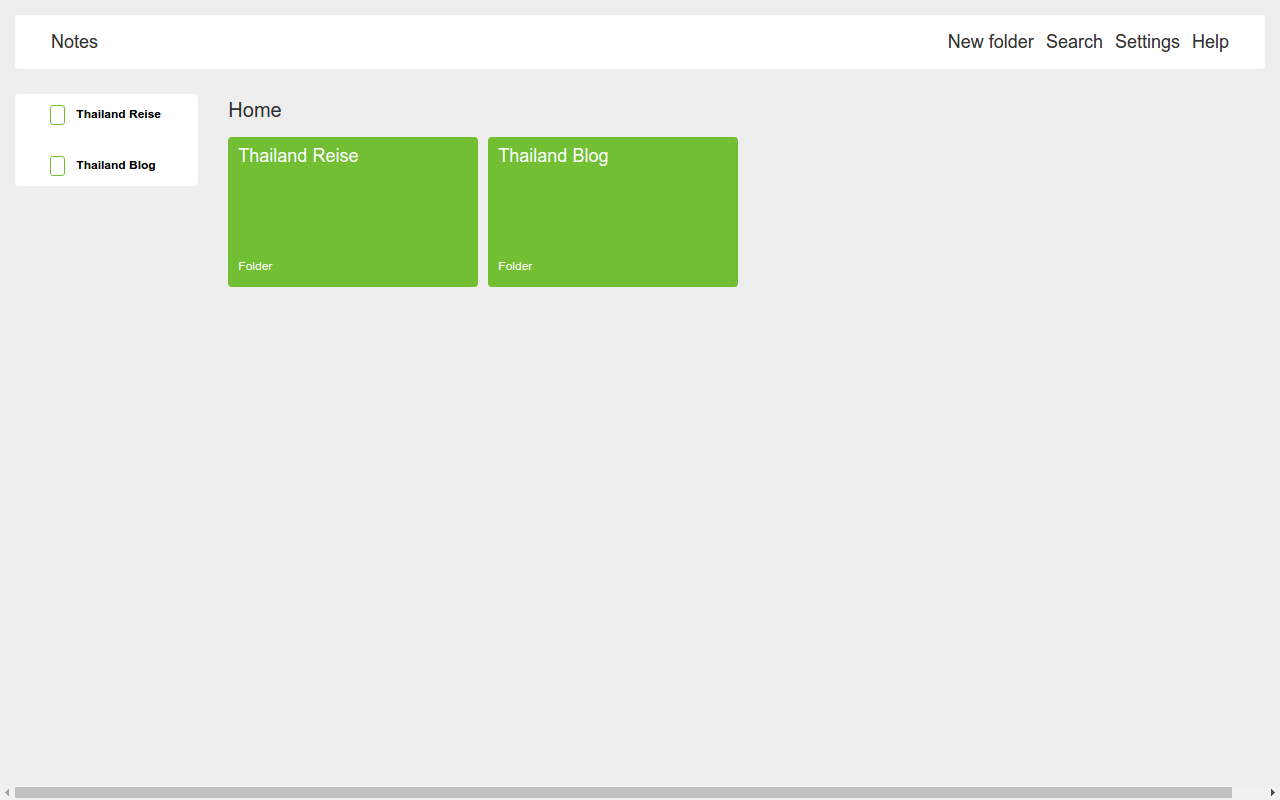Click the scrollbar's right arrow

pyautogui.click(x=1272, y=793)
